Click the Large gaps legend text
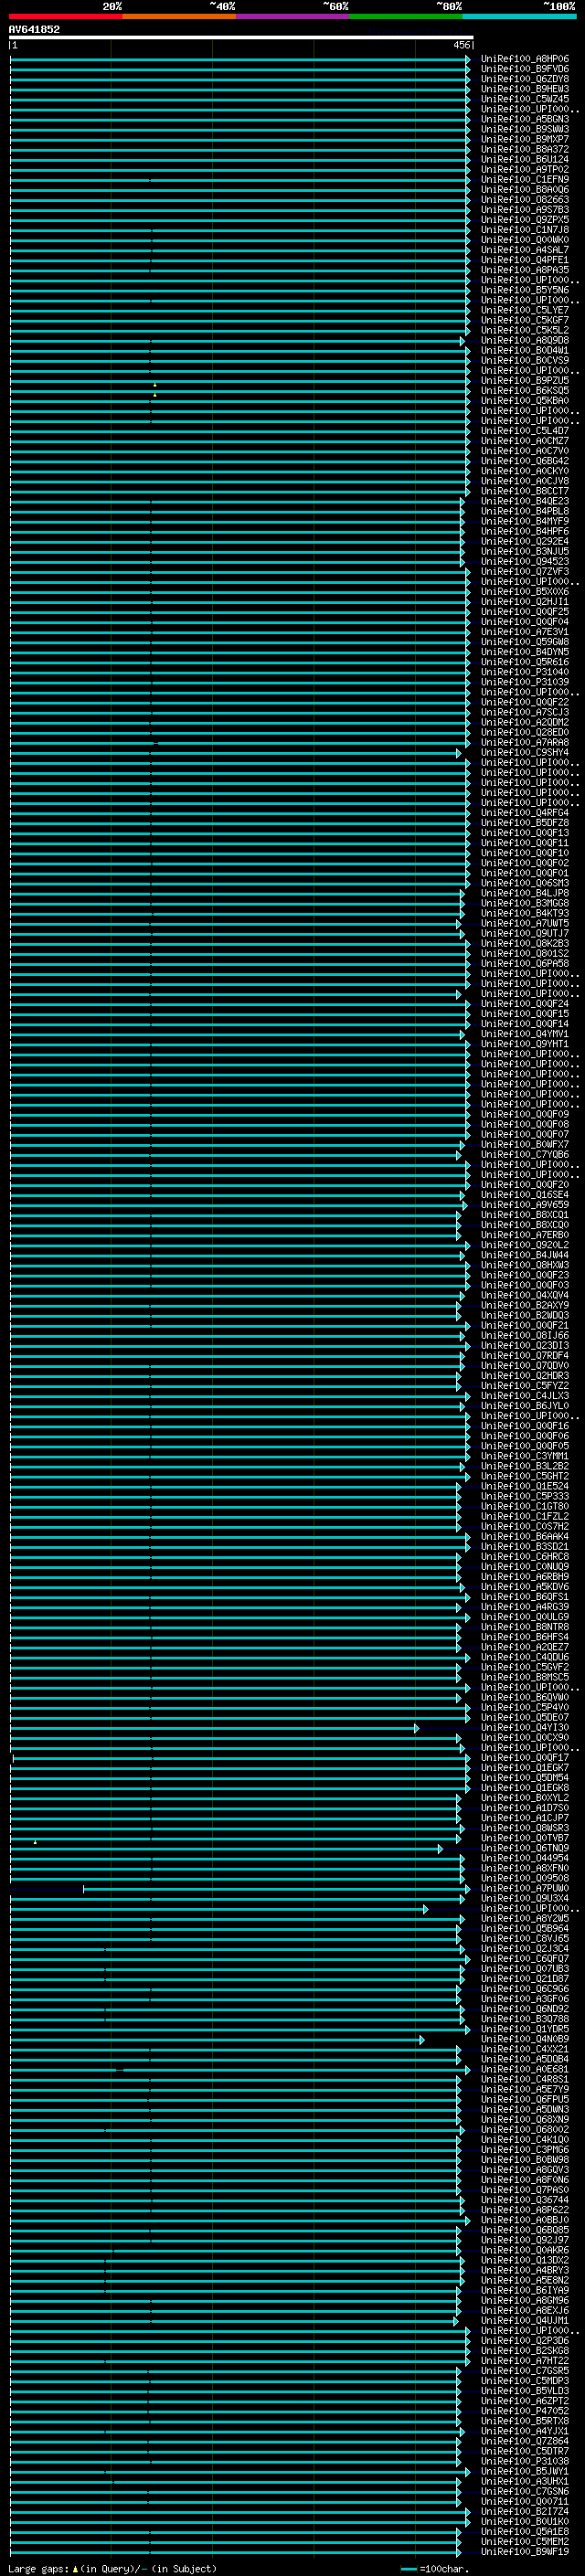585x2576 pixels. [112, 2569]
